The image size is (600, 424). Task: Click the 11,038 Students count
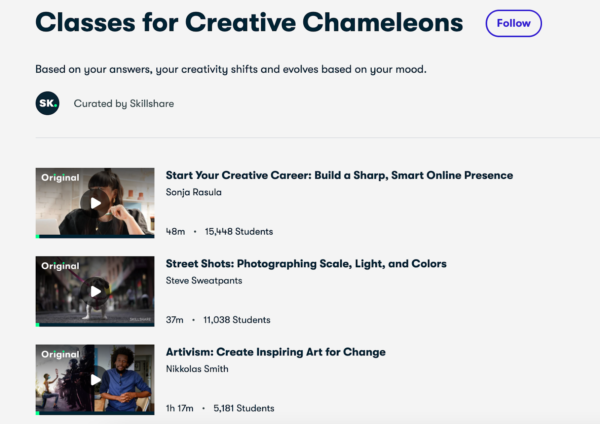click(x=237, y=320)
